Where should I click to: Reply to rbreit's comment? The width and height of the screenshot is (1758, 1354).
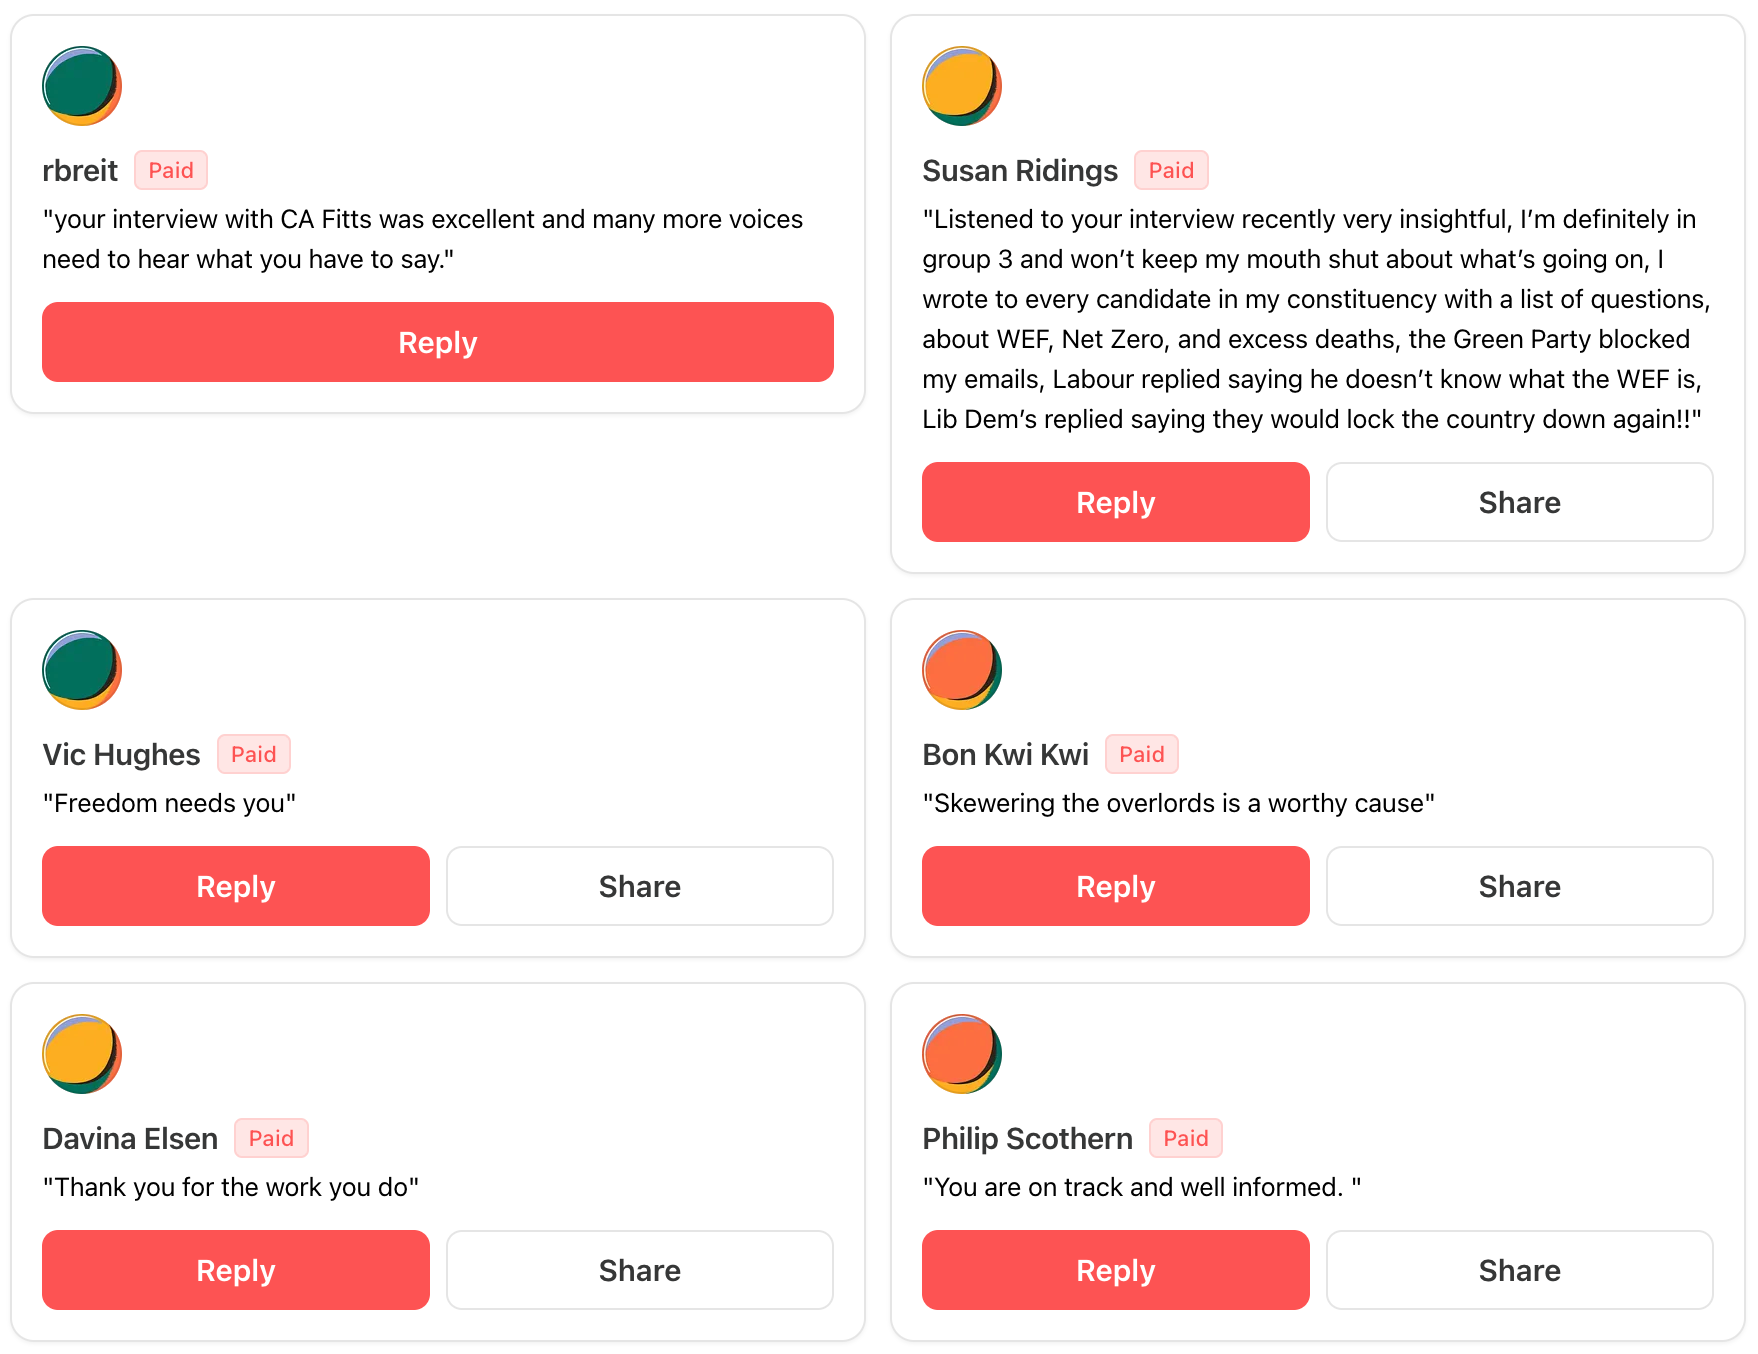tap(437, 342)
